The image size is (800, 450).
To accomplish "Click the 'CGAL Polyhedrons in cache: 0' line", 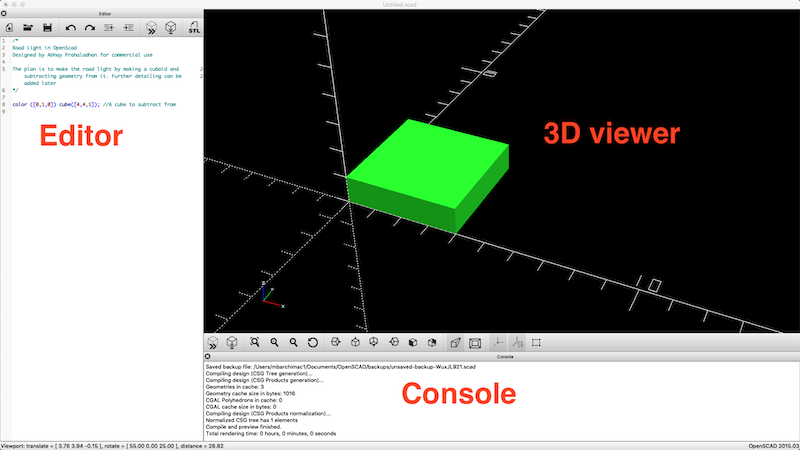I will click(x=244, y=400).
